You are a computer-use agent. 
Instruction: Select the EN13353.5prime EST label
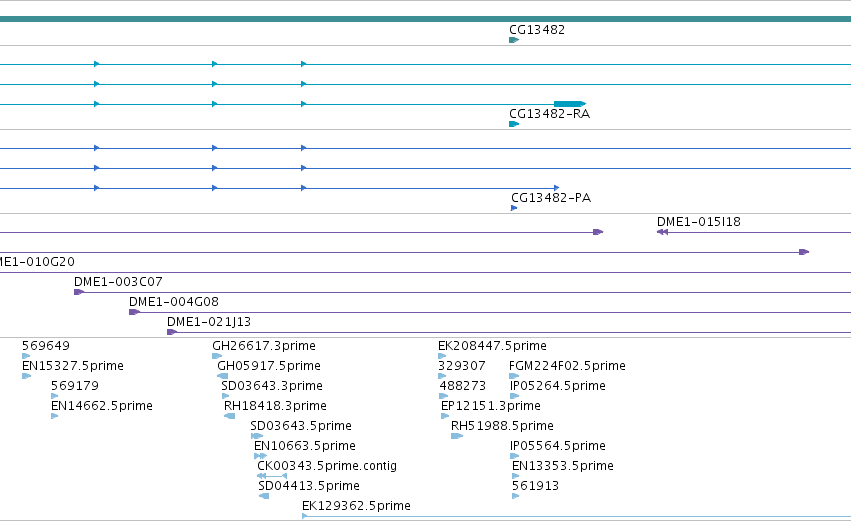pos(563,467)
